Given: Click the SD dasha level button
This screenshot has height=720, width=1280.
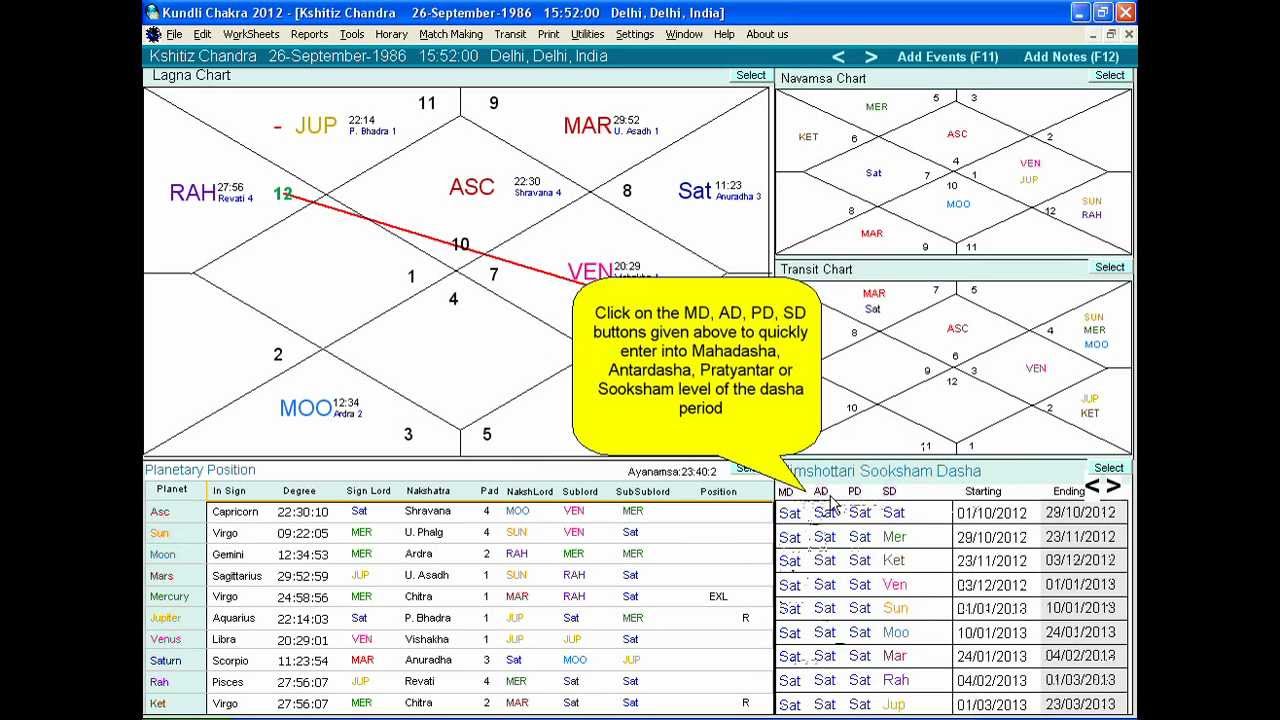Looking at the screenshot, I should [x=889, y=491].
